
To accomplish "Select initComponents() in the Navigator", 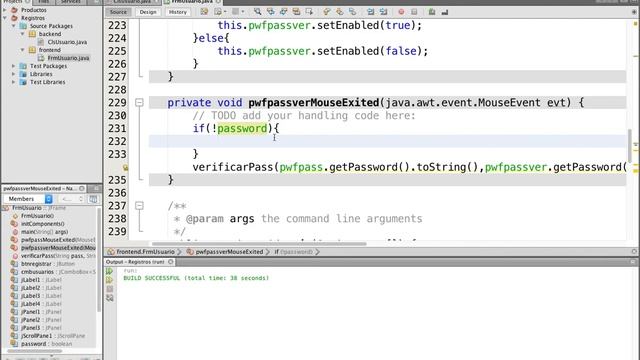I will coord(43,224).
